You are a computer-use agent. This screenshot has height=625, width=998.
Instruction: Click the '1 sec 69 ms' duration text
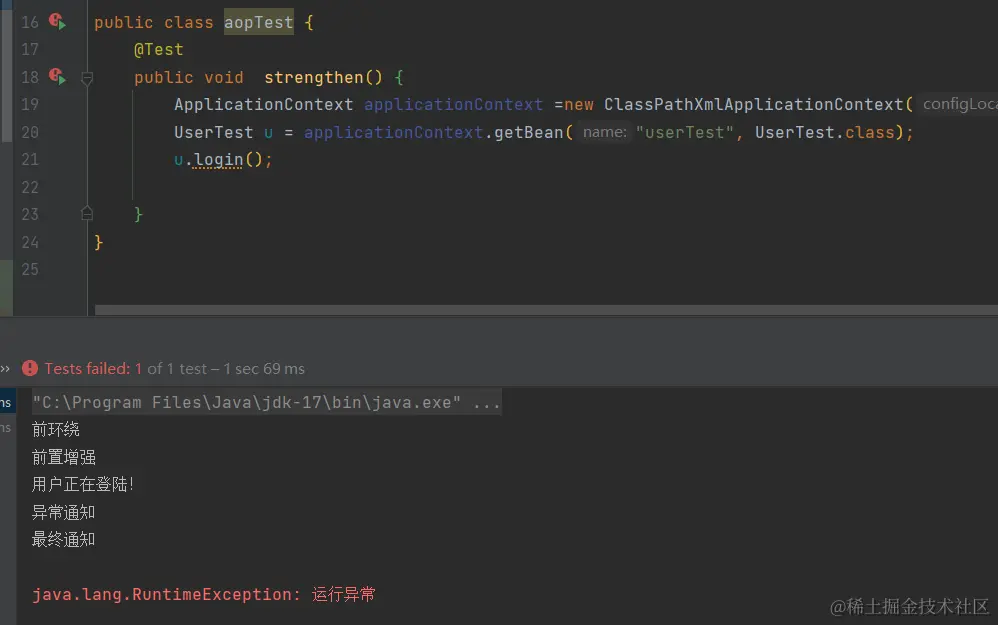[x=264, y=369]
